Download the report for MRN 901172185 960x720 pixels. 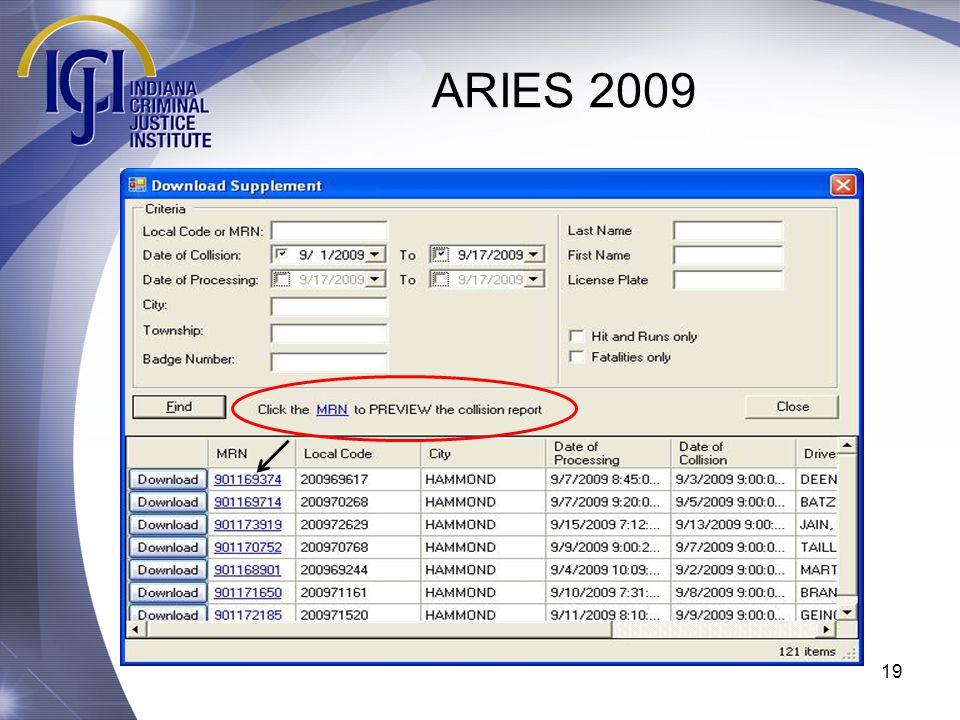168,613
